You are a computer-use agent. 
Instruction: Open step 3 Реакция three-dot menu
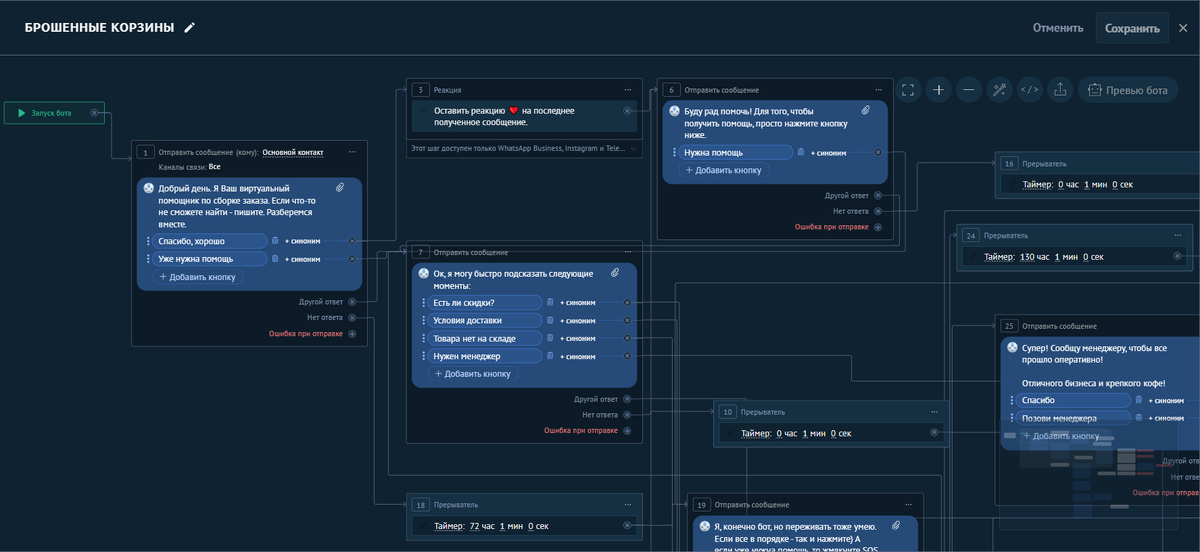point(627,90)
